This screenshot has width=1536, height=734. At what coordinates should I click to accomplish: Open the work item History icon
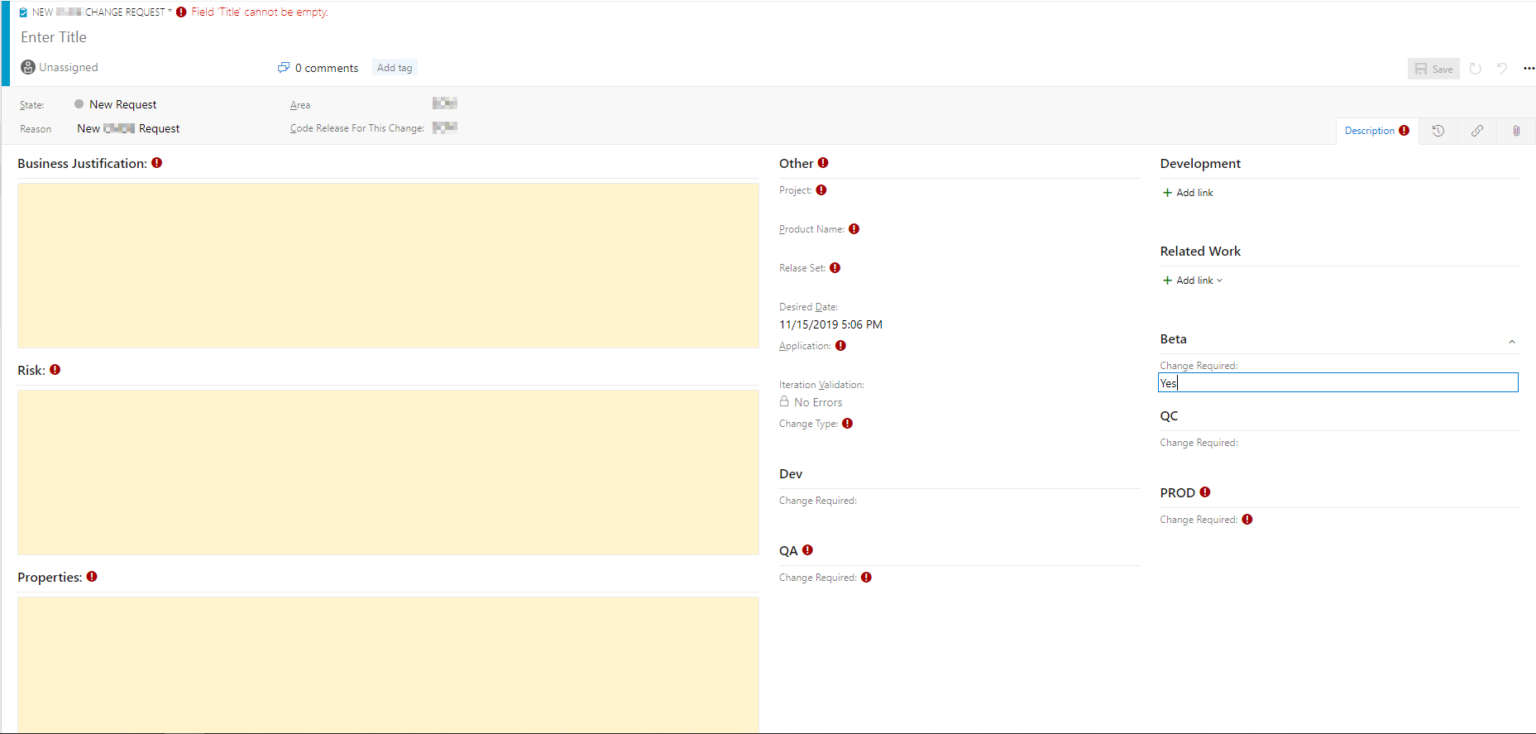coord(1438,130)
